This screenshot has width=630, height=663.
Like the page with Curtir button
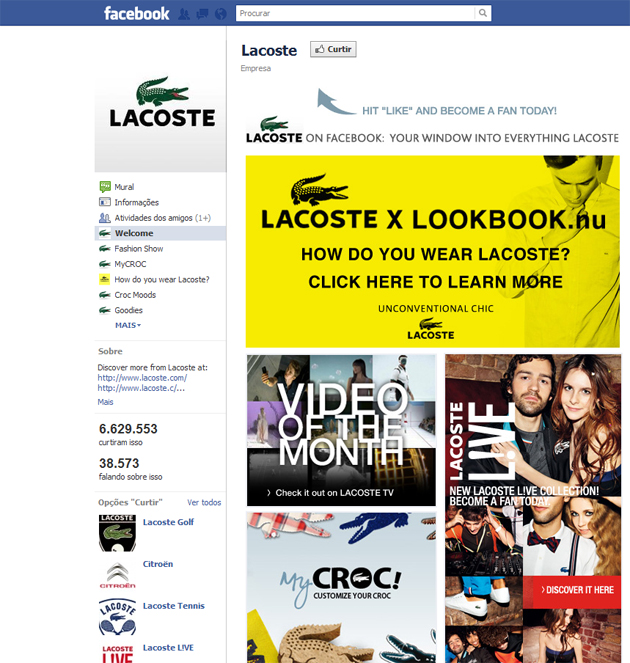[333, 49]
